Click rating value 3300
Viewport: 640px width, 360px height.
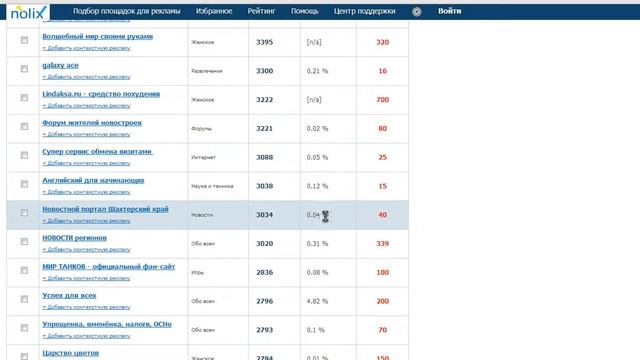[x=264, y=71]
